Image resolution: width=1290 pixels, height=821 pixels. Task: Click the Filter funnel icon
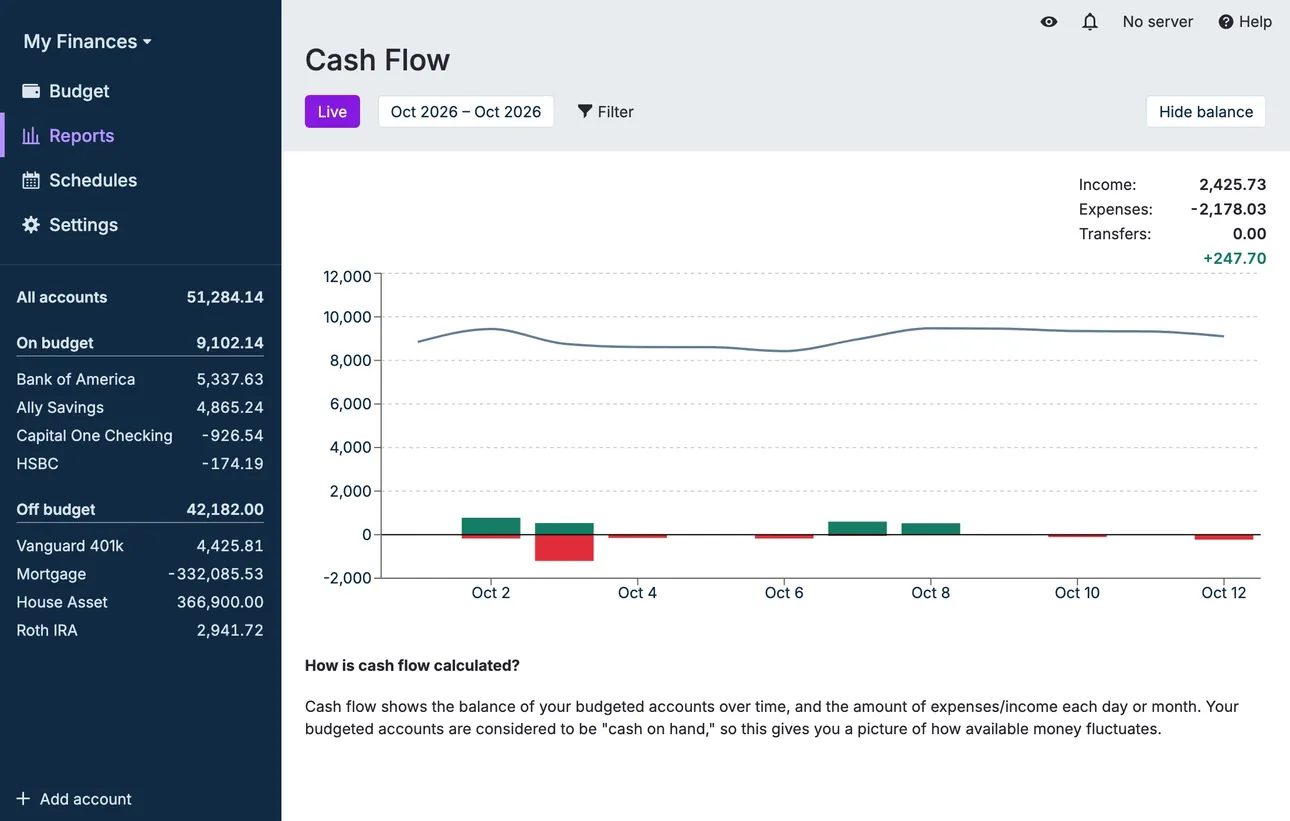pyautogui.click(x=585, y=111)
